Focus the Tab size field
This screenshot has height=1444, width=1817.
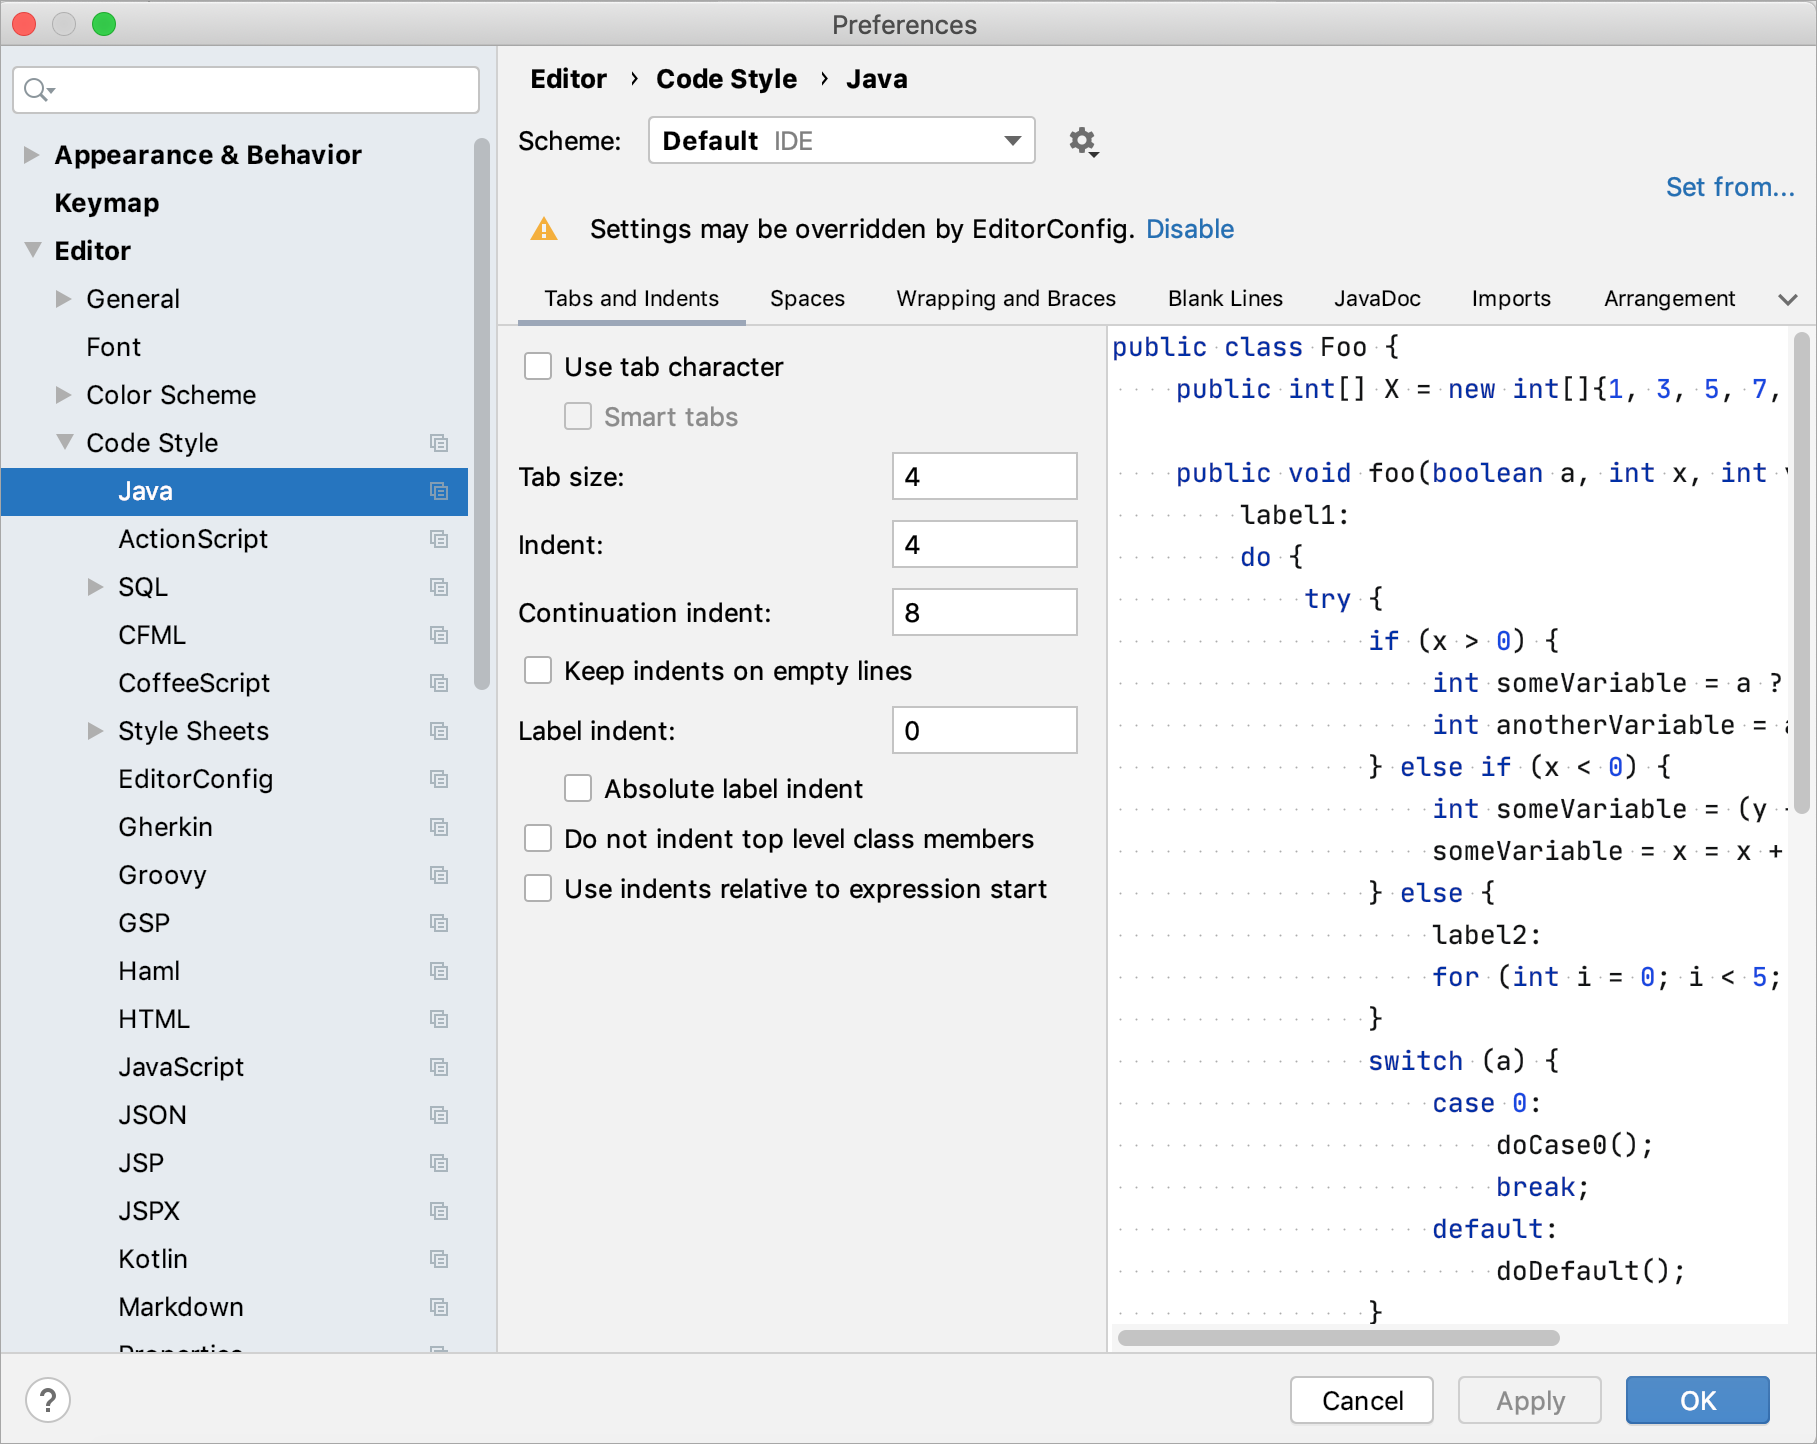click(985, 476)
